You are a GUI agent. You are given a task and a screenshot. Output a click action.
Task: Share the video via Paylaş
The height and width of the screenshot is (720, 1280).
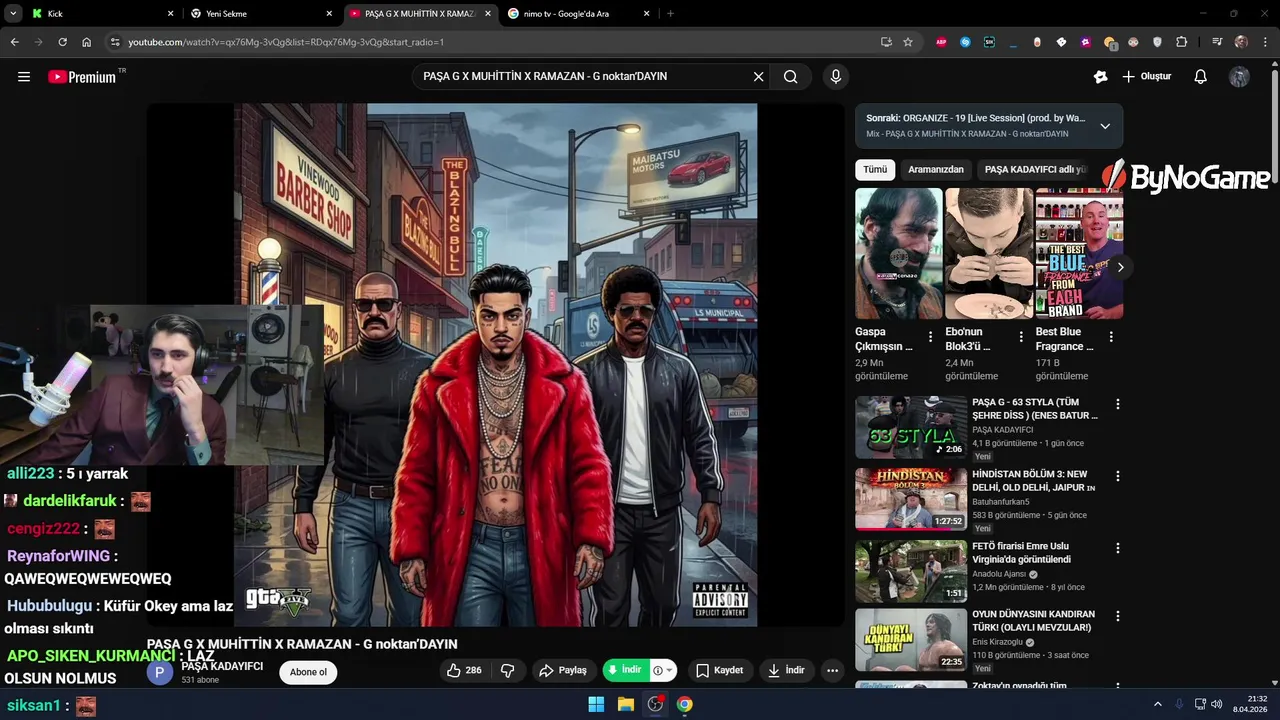(x=563, y=670)
